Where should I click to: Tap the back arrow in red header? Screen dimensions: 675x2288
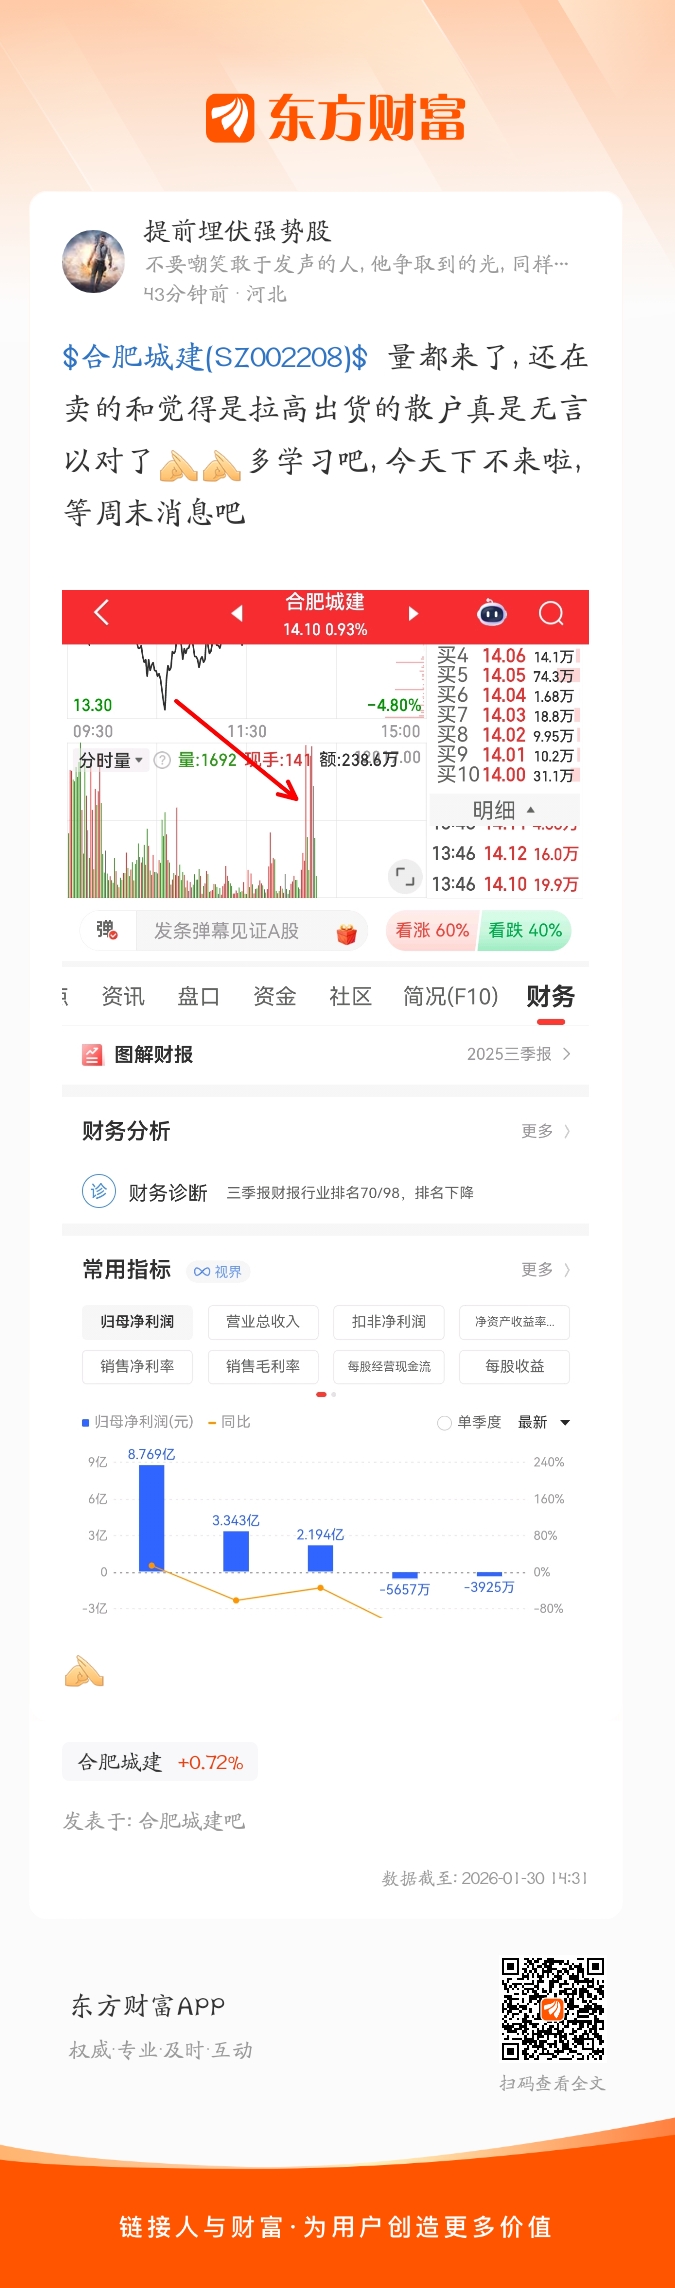pos(101,613)
